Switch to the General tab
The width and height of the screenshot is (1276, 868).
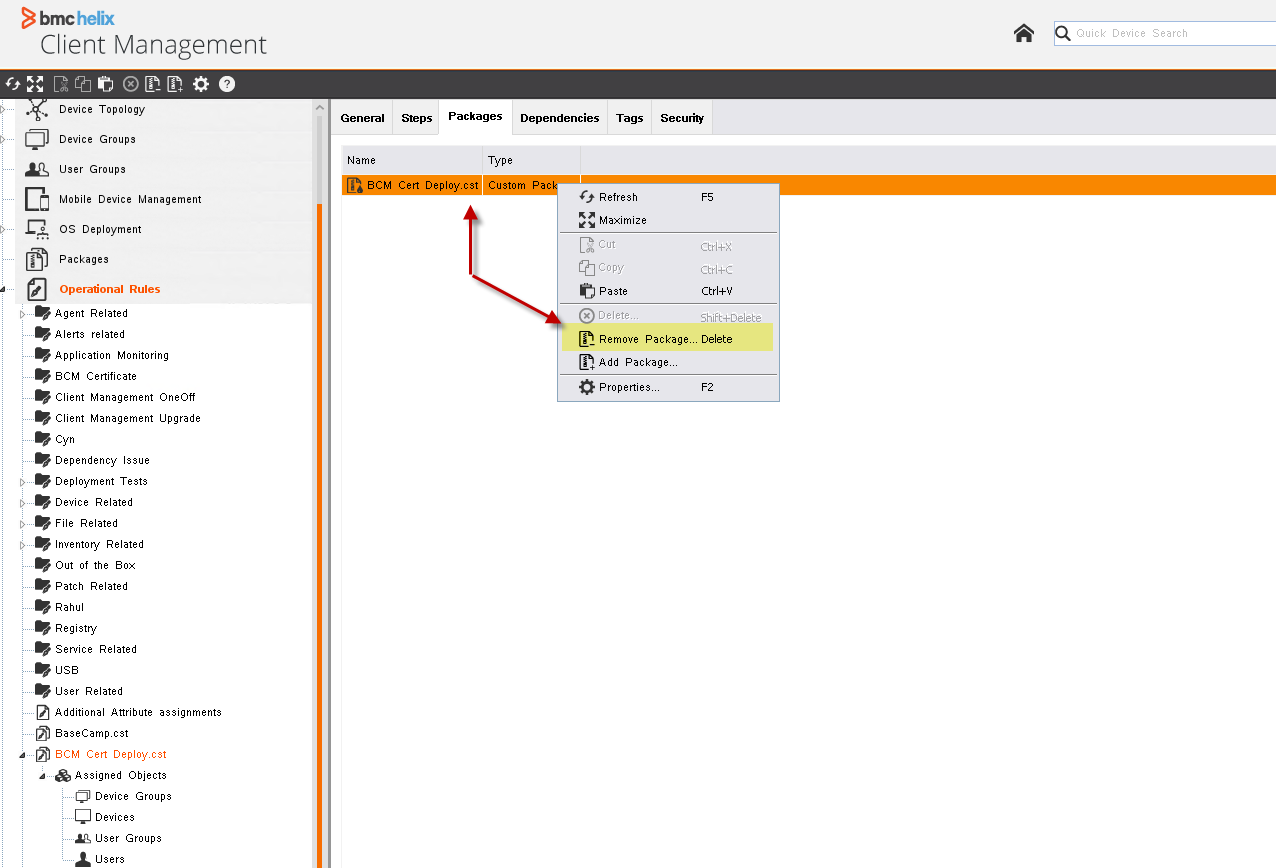click(x=362, y=118)
